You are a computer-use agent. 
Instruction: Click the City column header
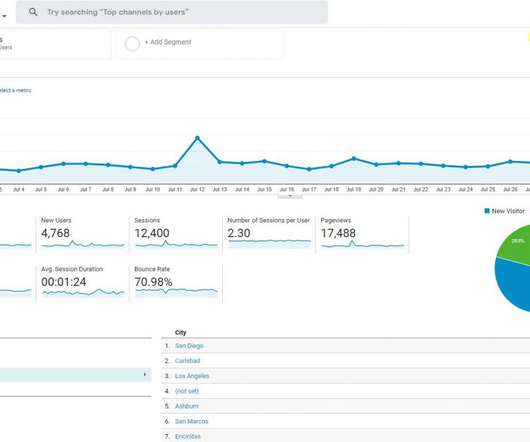[x=180, y=333]
